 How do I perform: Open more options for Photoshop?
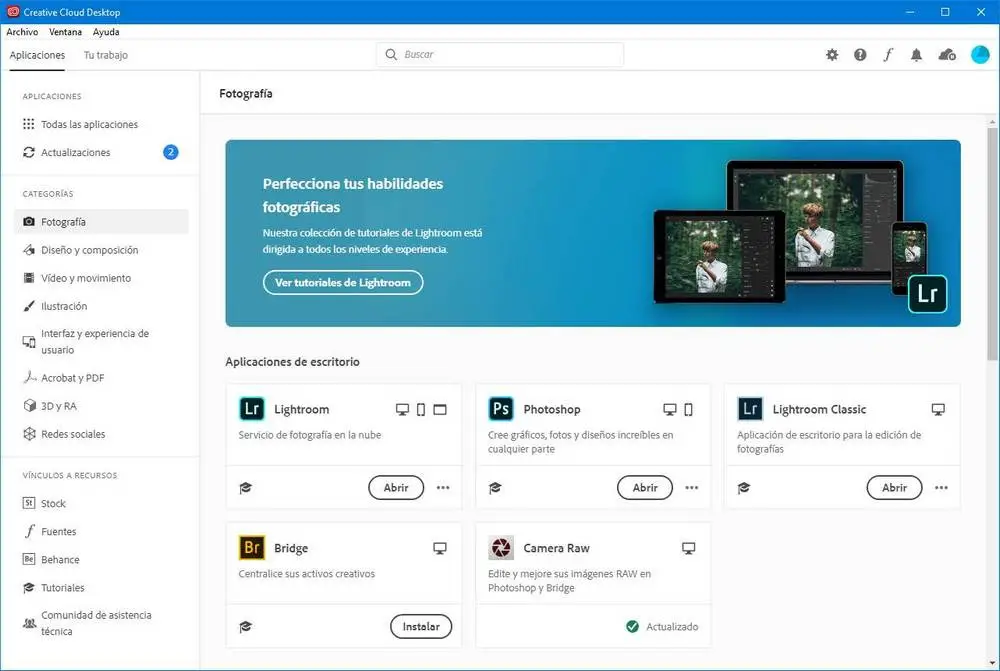point(692,488)
